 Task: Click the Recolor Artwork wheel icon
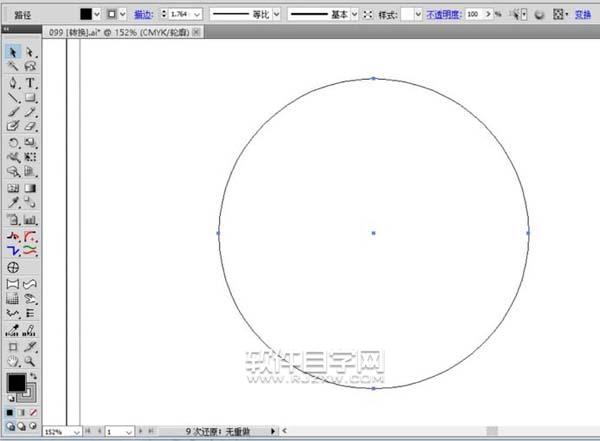(538, 15)
